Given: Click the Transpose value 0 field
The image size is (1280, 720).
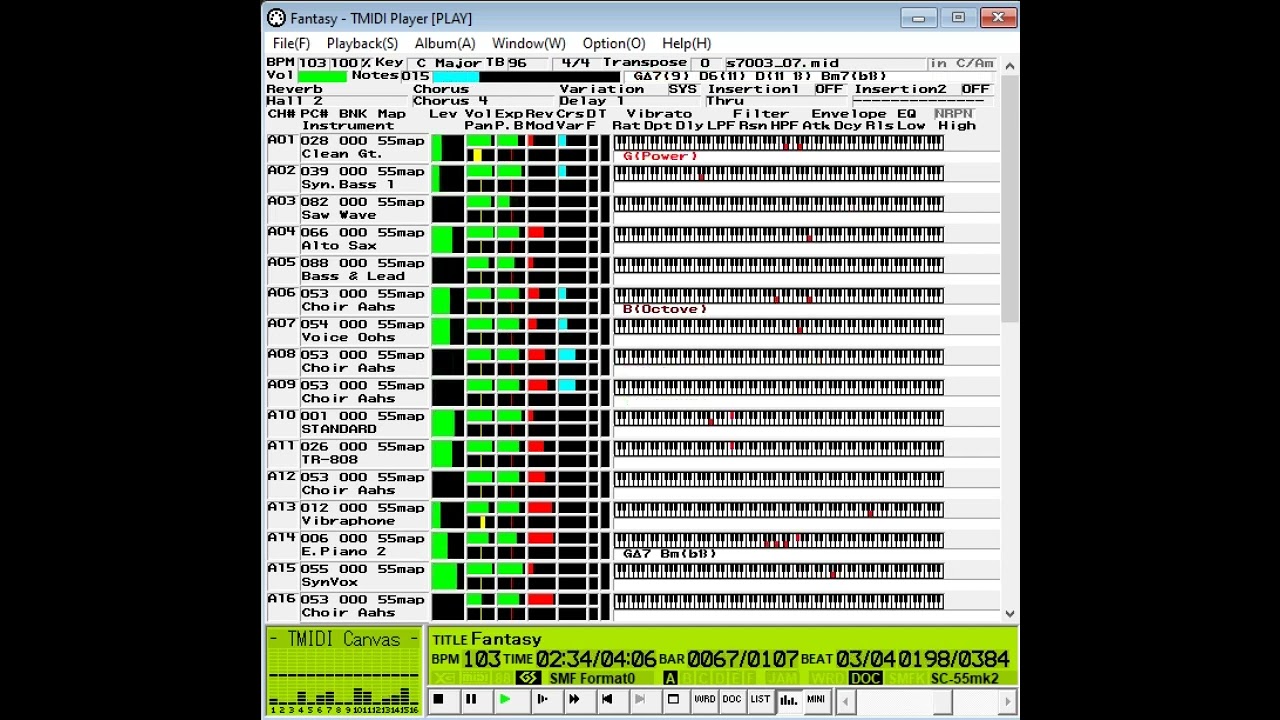Looking at the screenshot, I should [705, 63].
